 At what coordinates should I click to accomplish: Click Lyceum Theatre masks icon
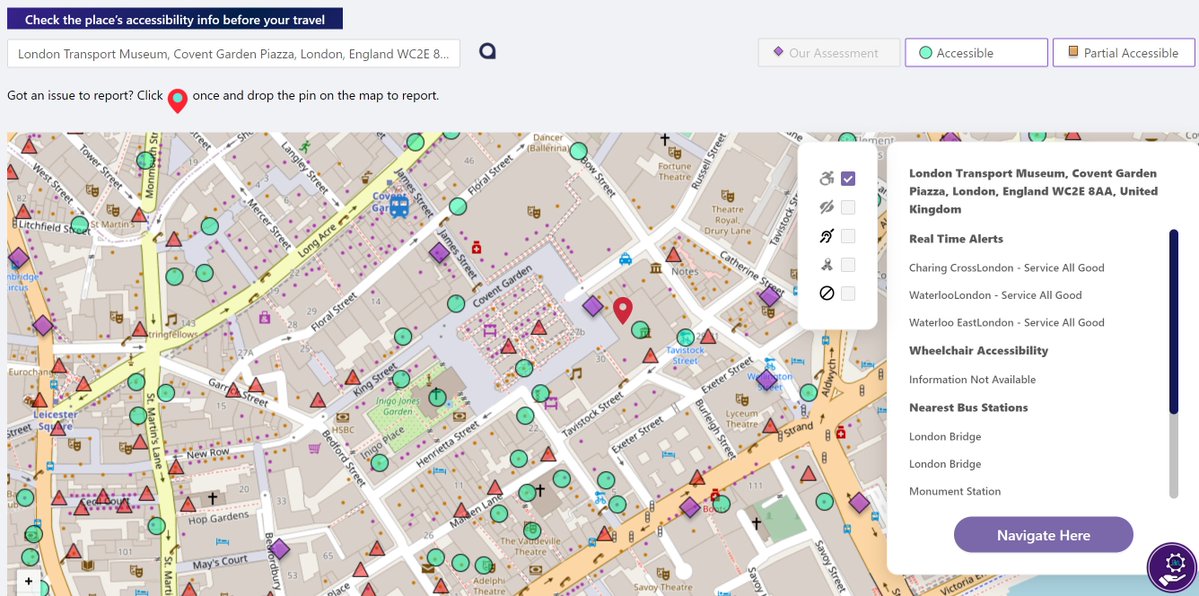click(741, 399)
